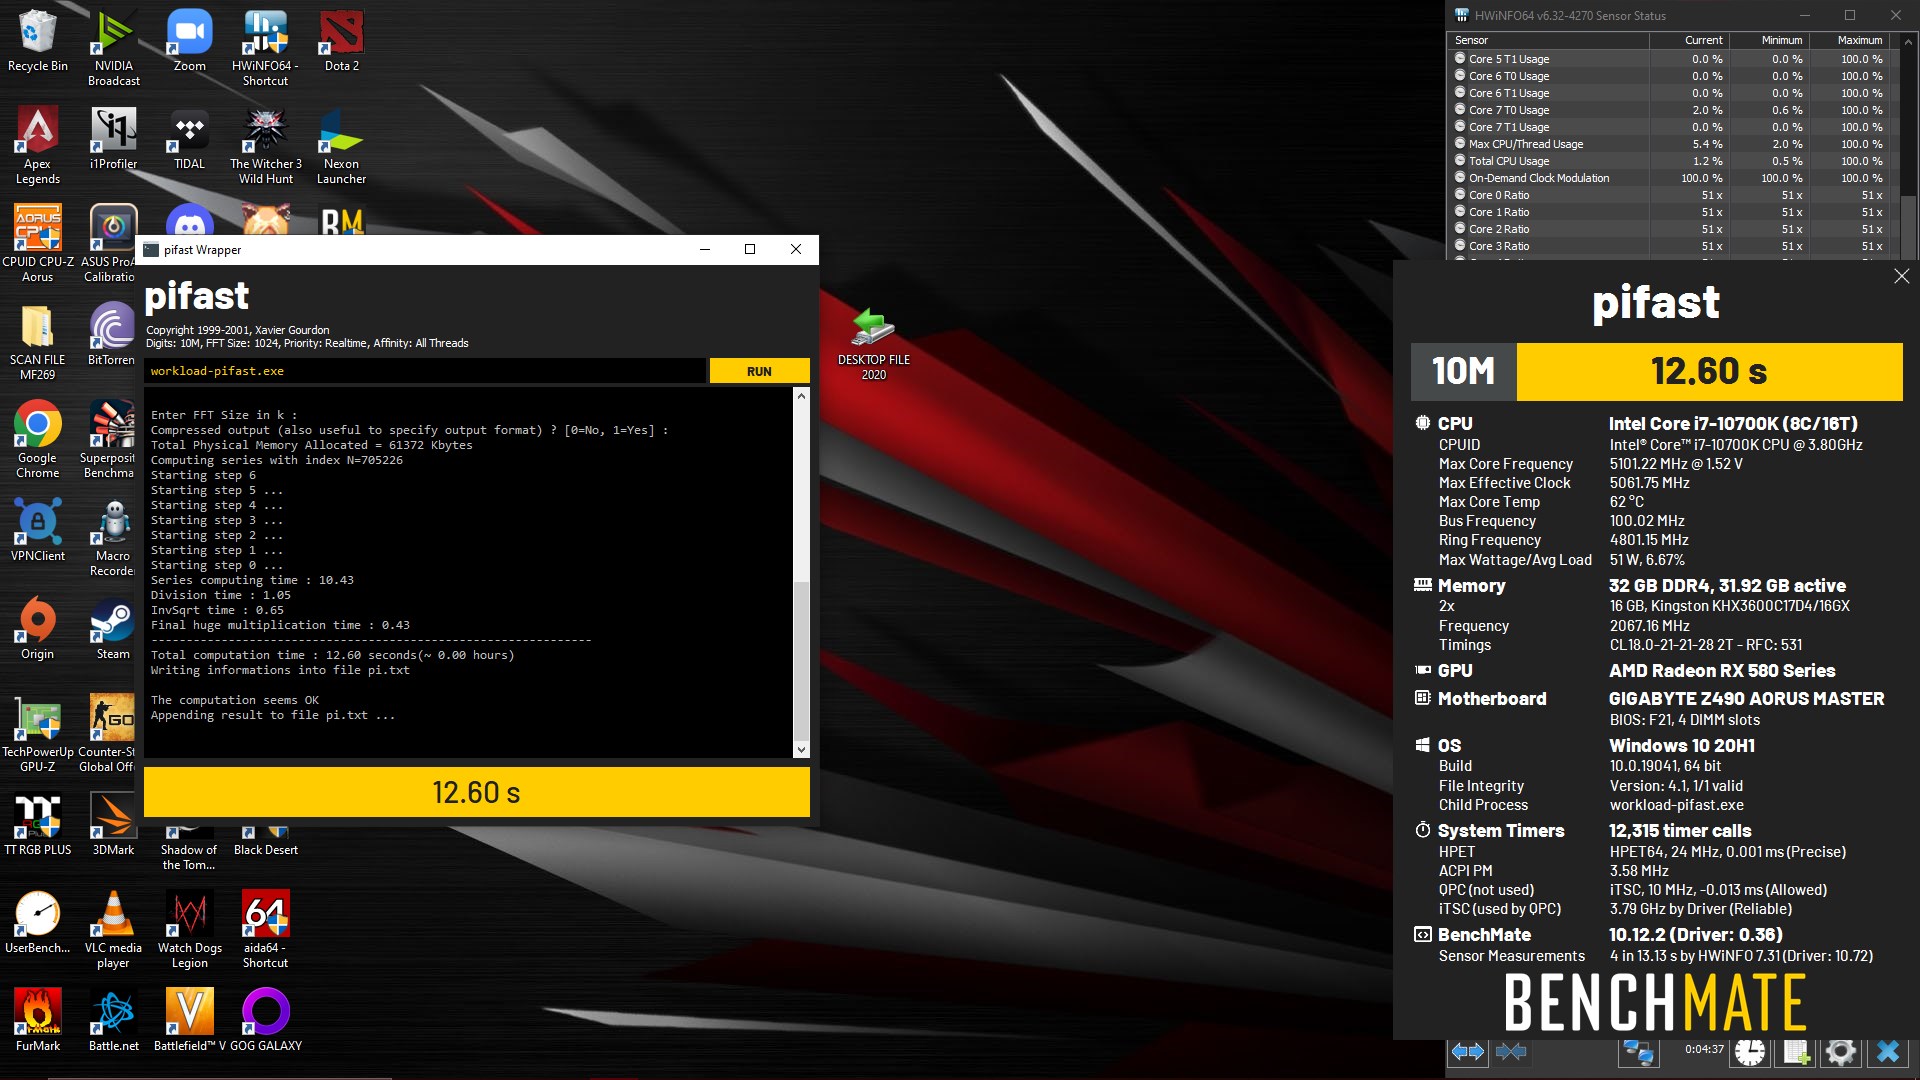Image resolution: width=1920 pixels, height=1080 pixels.
Task: Click pifast console scrollbar down arrow
Action: 801,749
